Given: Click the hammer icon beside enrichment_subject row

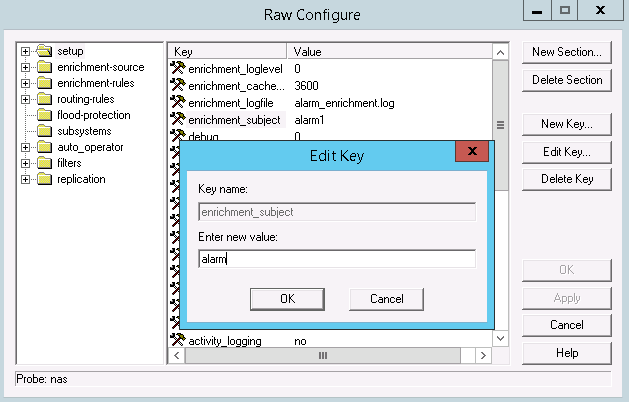Looking at the screenshot, I should pyautogui.click(x=177, y=120).
